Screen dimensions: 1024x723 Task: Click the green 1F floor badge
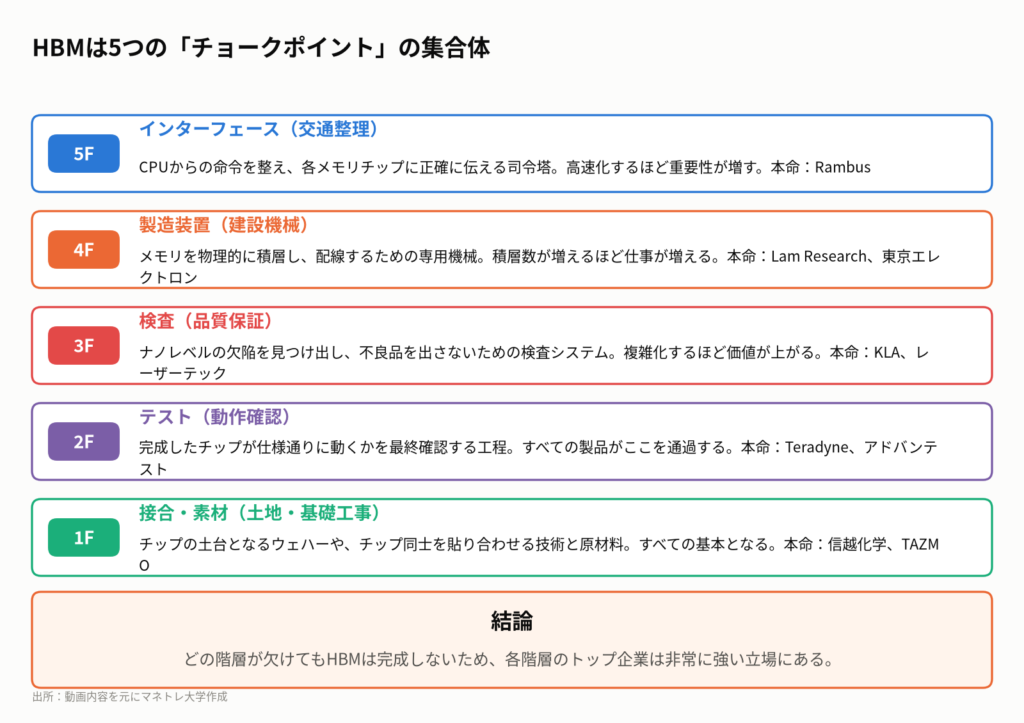84,538
